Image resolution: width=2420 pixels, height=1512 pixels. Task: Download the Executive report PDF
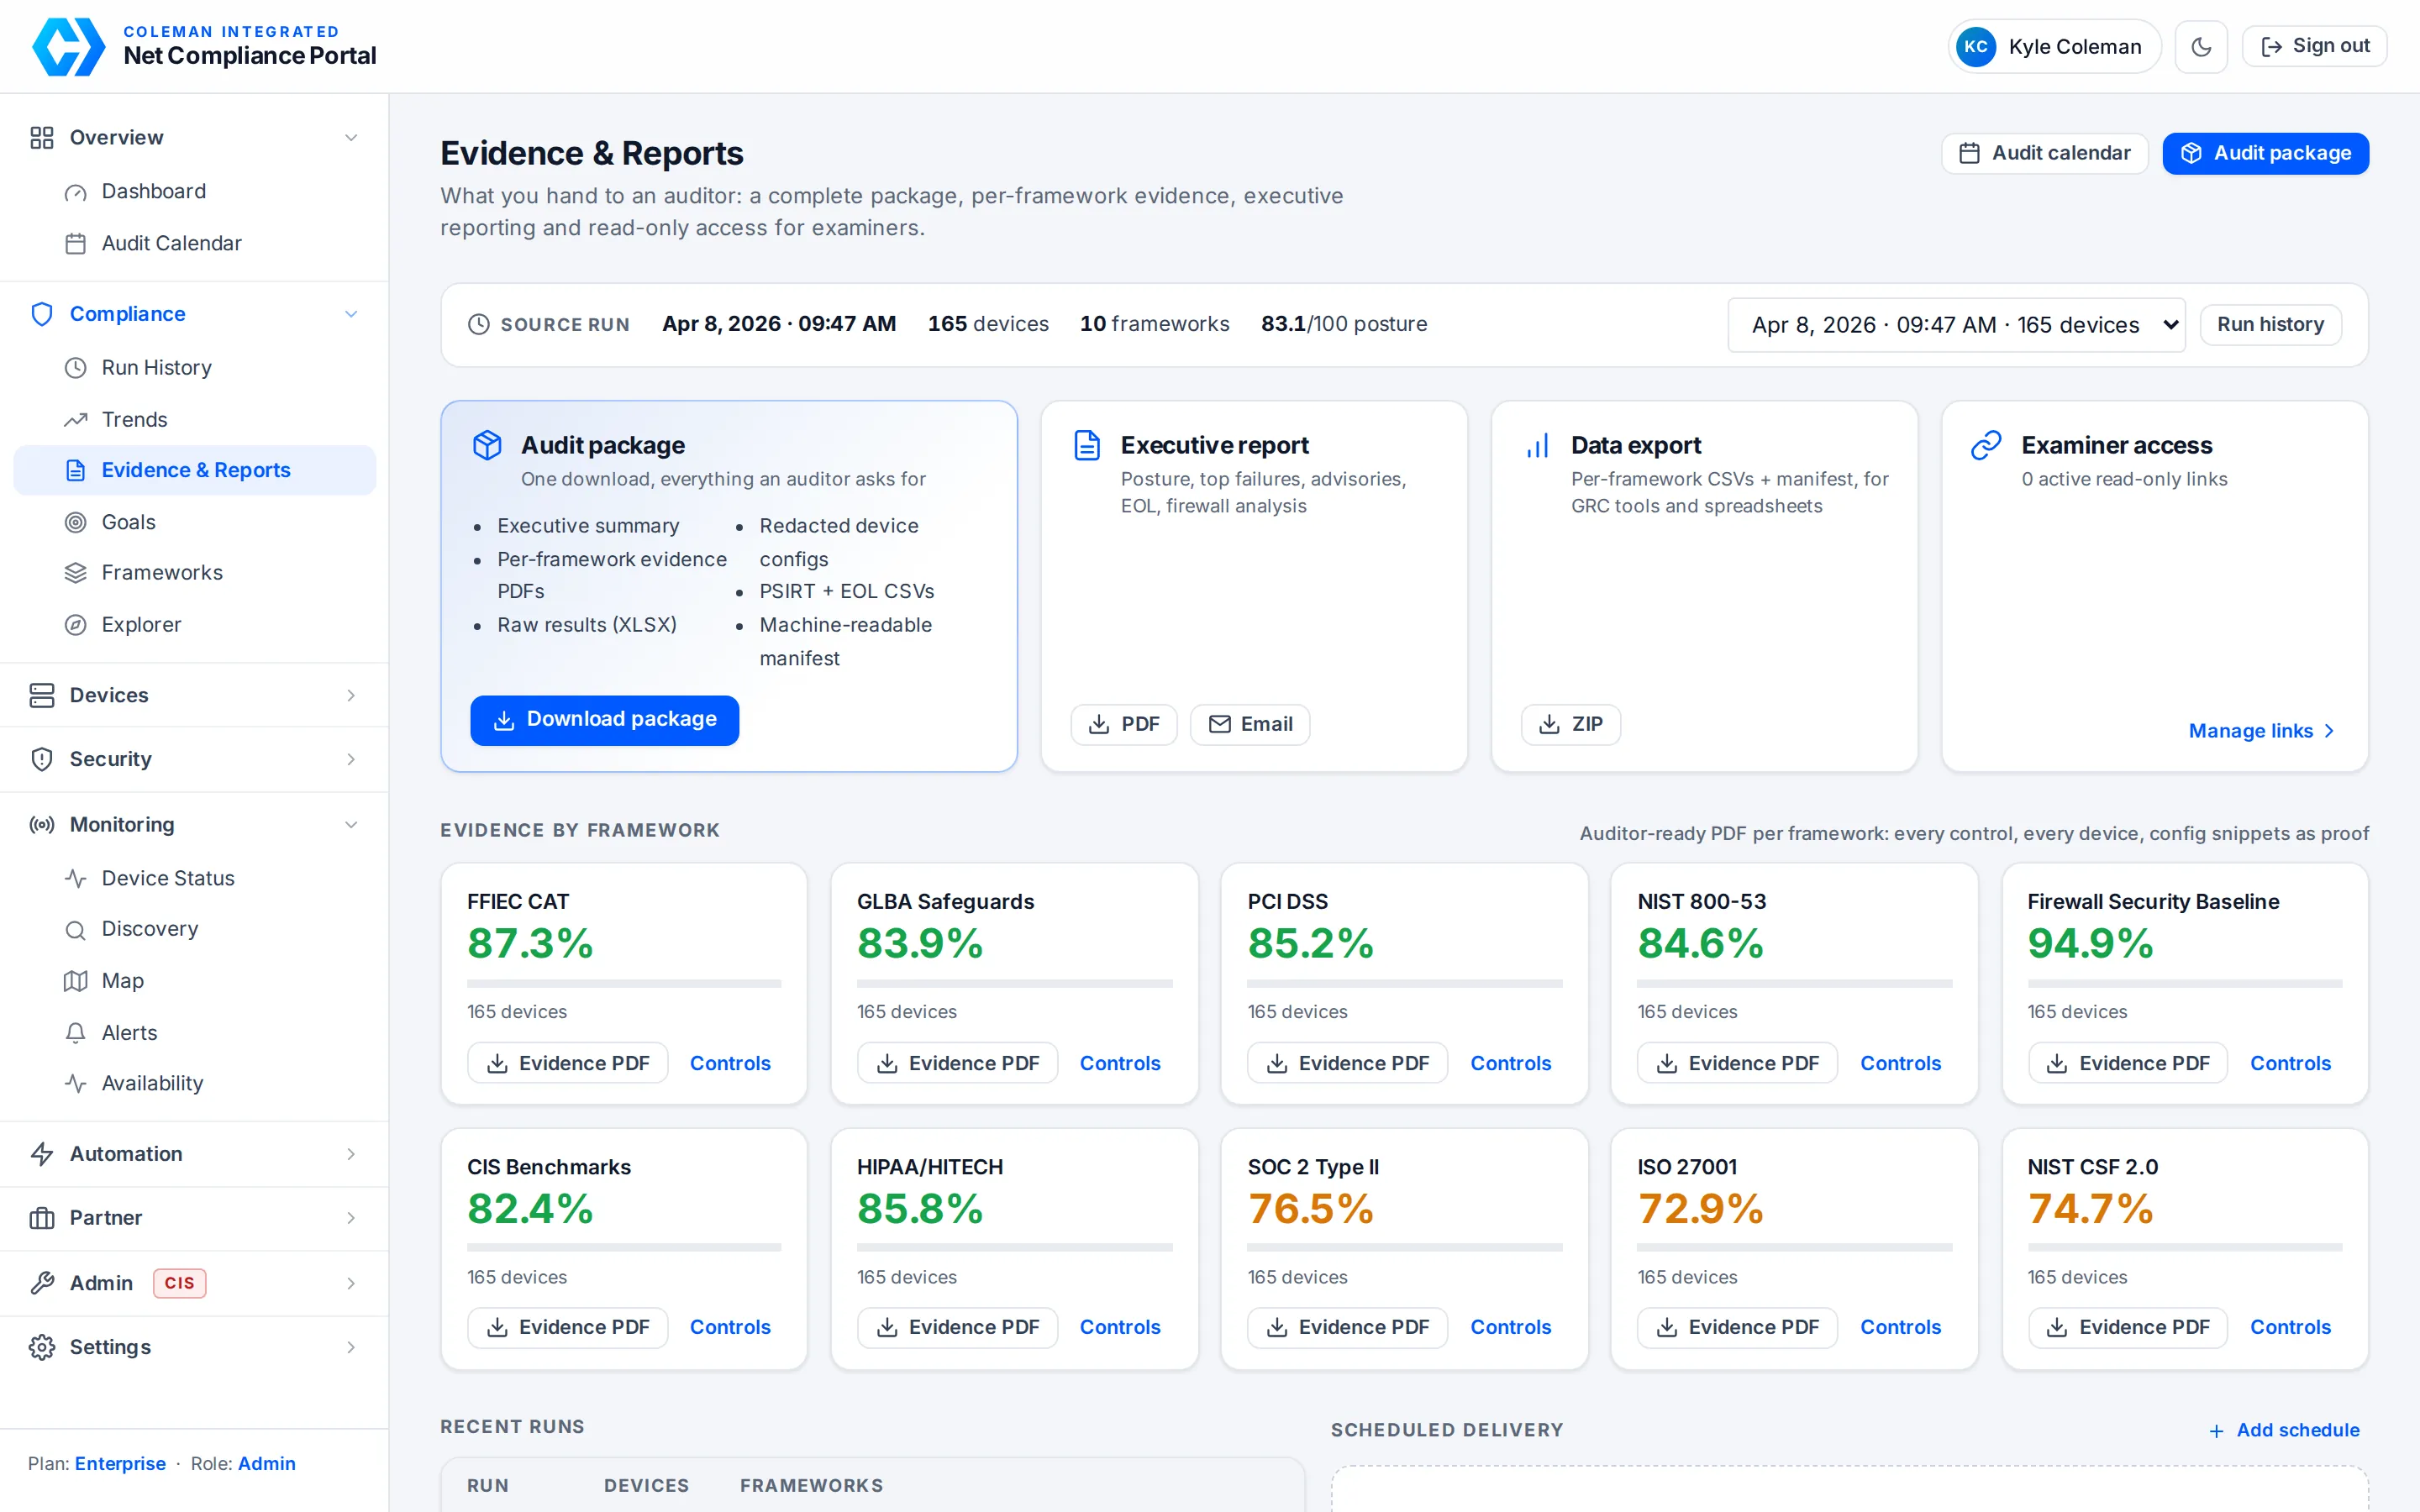1124,725
